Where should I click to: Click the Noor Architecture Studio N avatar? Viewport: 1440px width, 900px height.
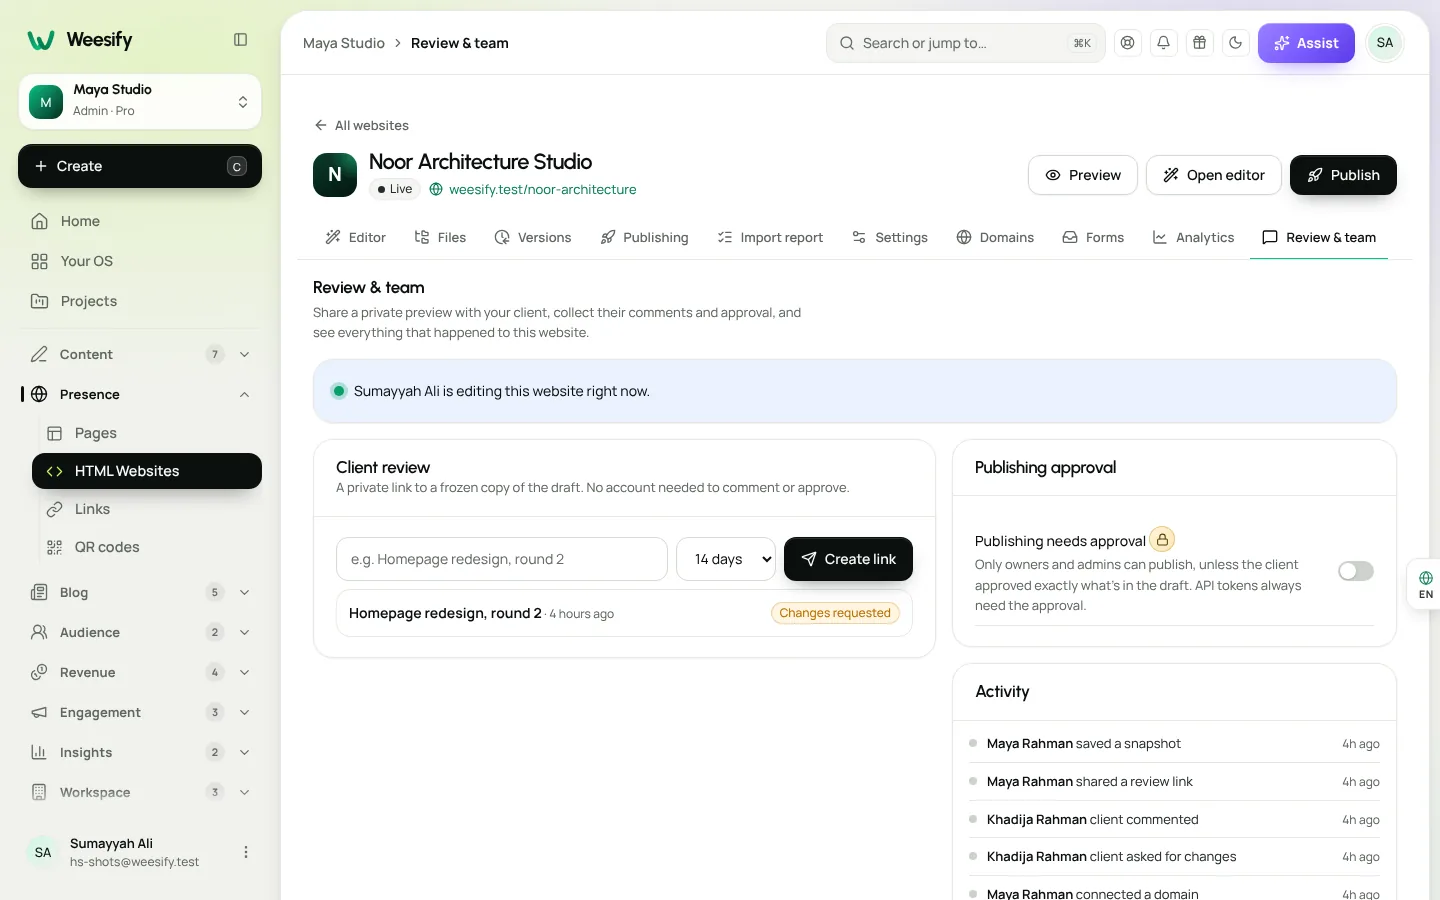[x=335, y=175]
